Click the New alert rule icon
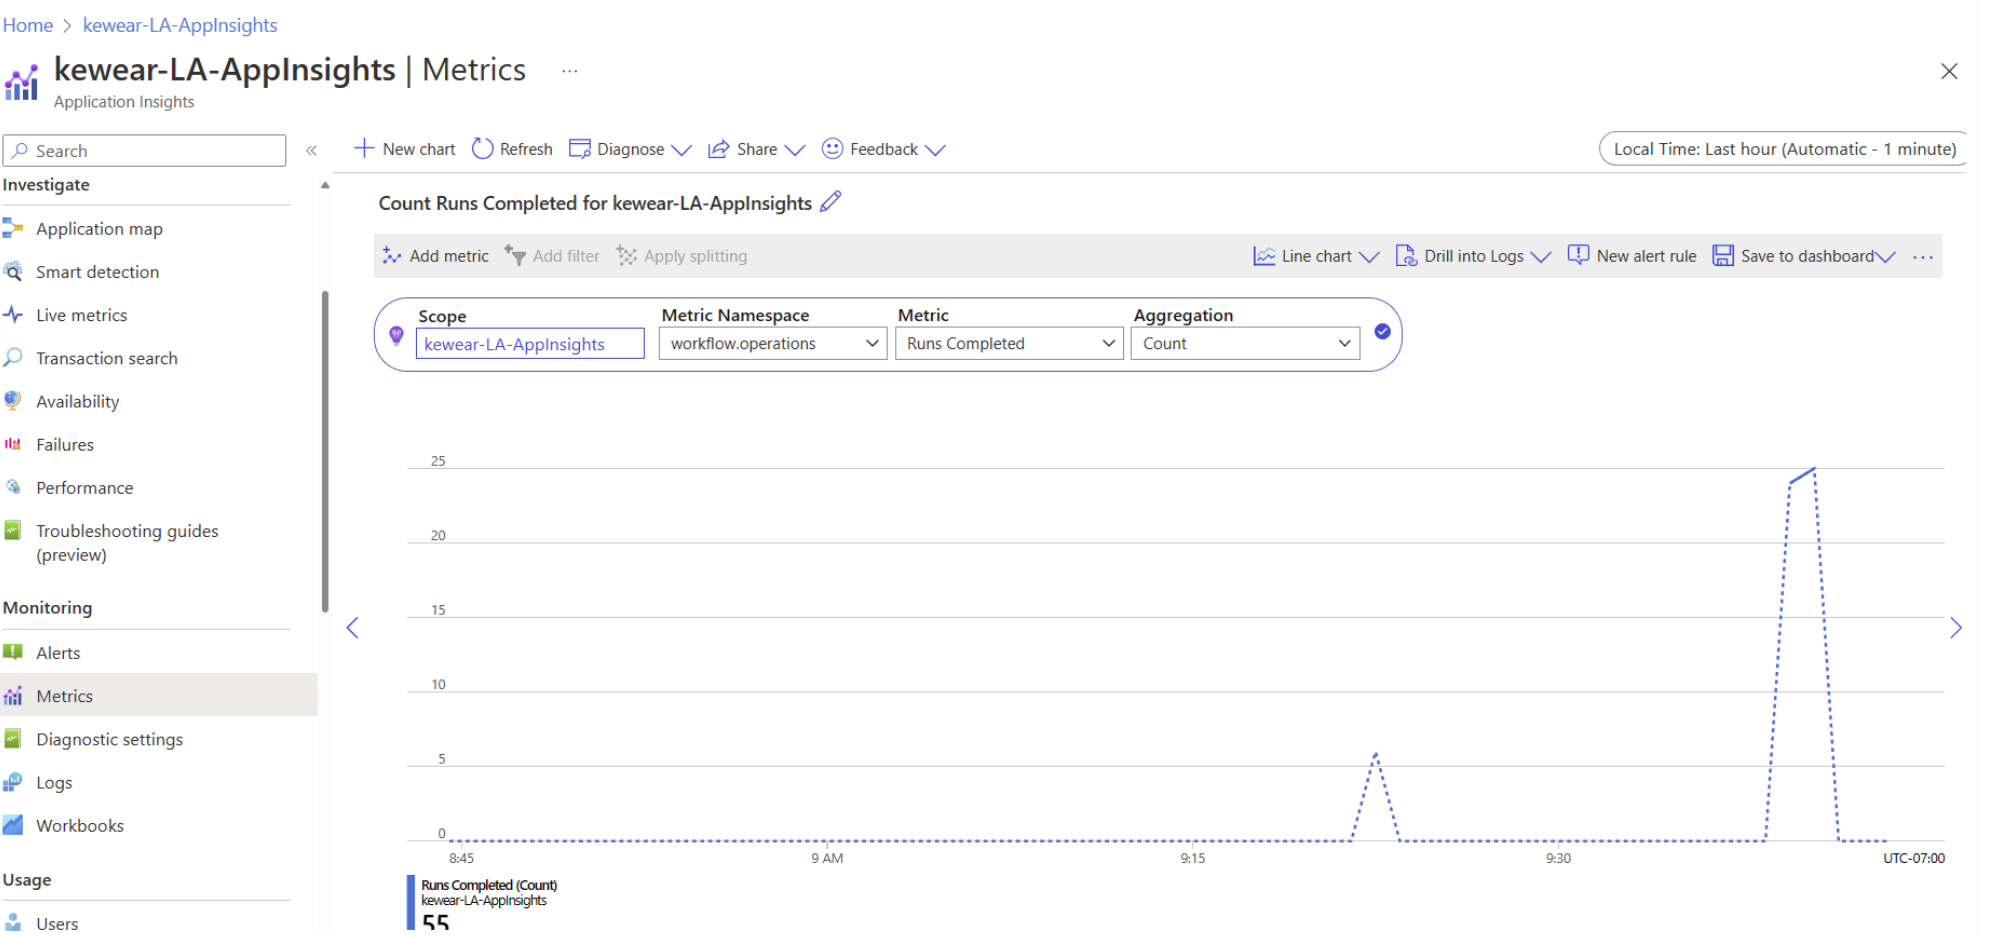2006x936 pixels. [x=1578, y=256]
